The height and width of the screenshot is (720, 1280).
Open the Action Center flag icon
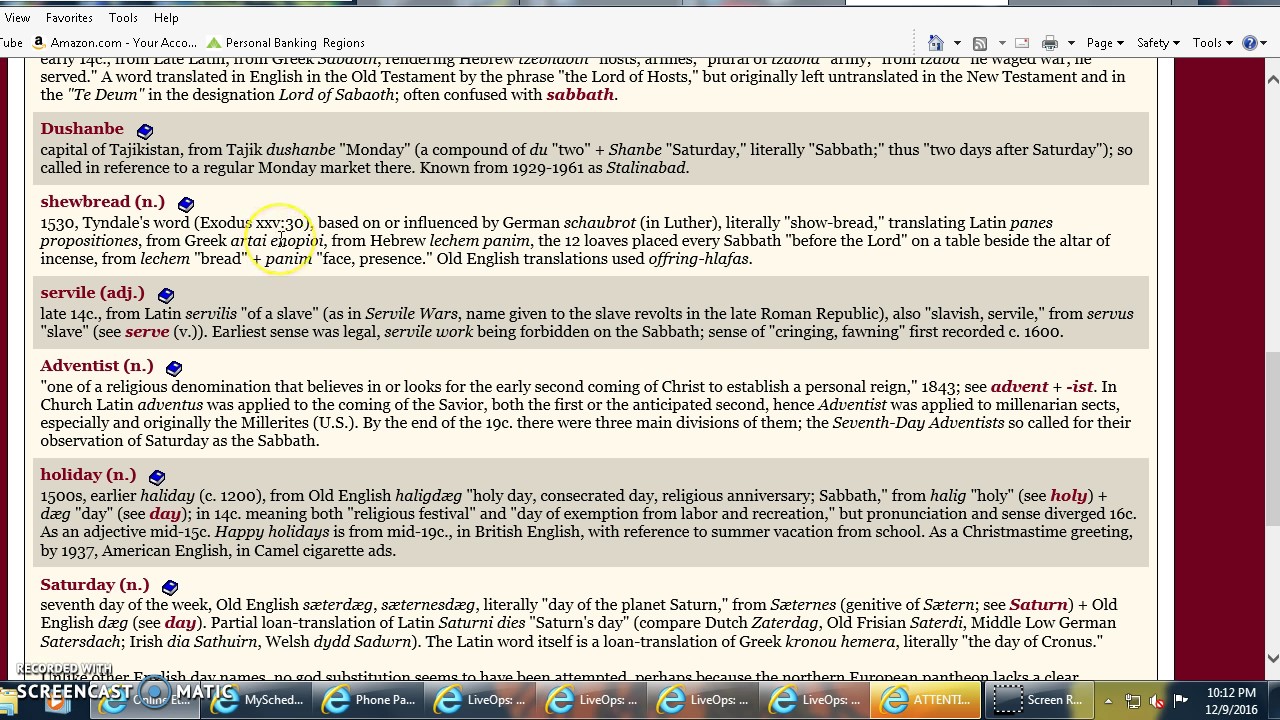1181,700
